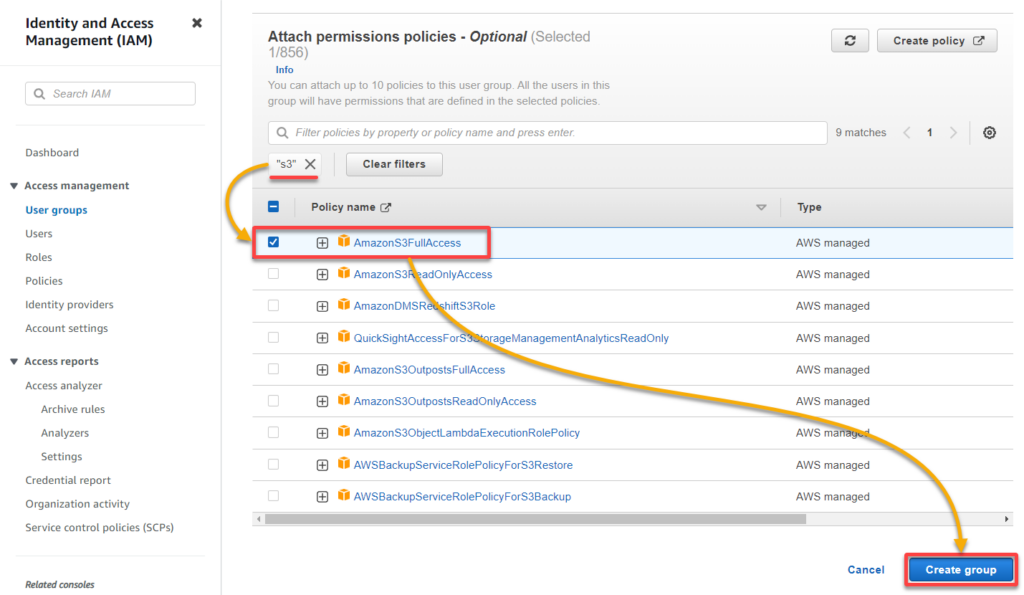Viewport: 1024px width, 595px height.
Task: Open the AmazonS3FullAccess policy link
Action: click(x=408, y=243)
